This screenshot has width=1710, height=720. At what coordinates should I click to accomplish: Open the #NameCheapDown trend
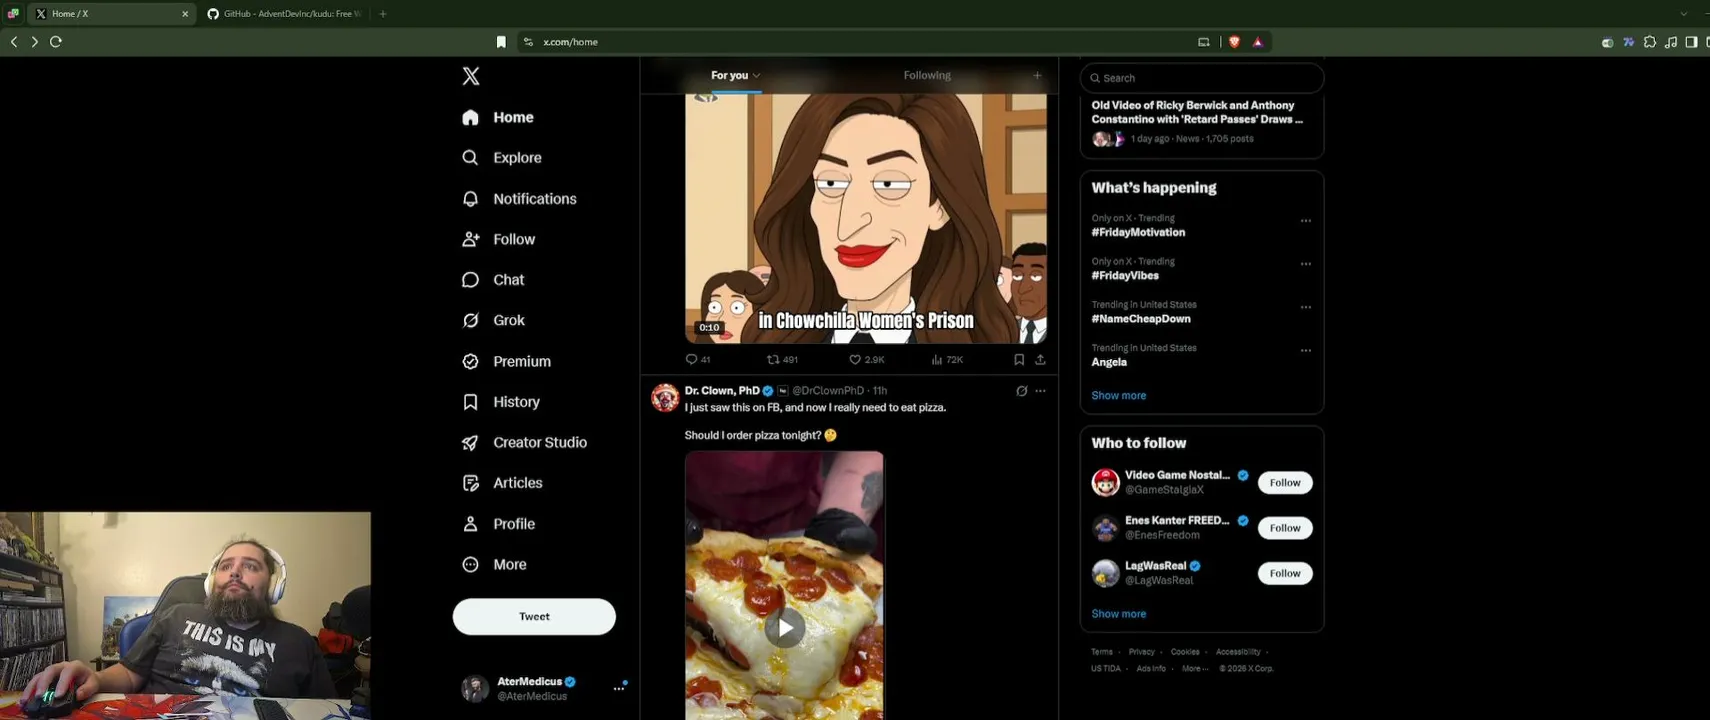coord(1141,319)
